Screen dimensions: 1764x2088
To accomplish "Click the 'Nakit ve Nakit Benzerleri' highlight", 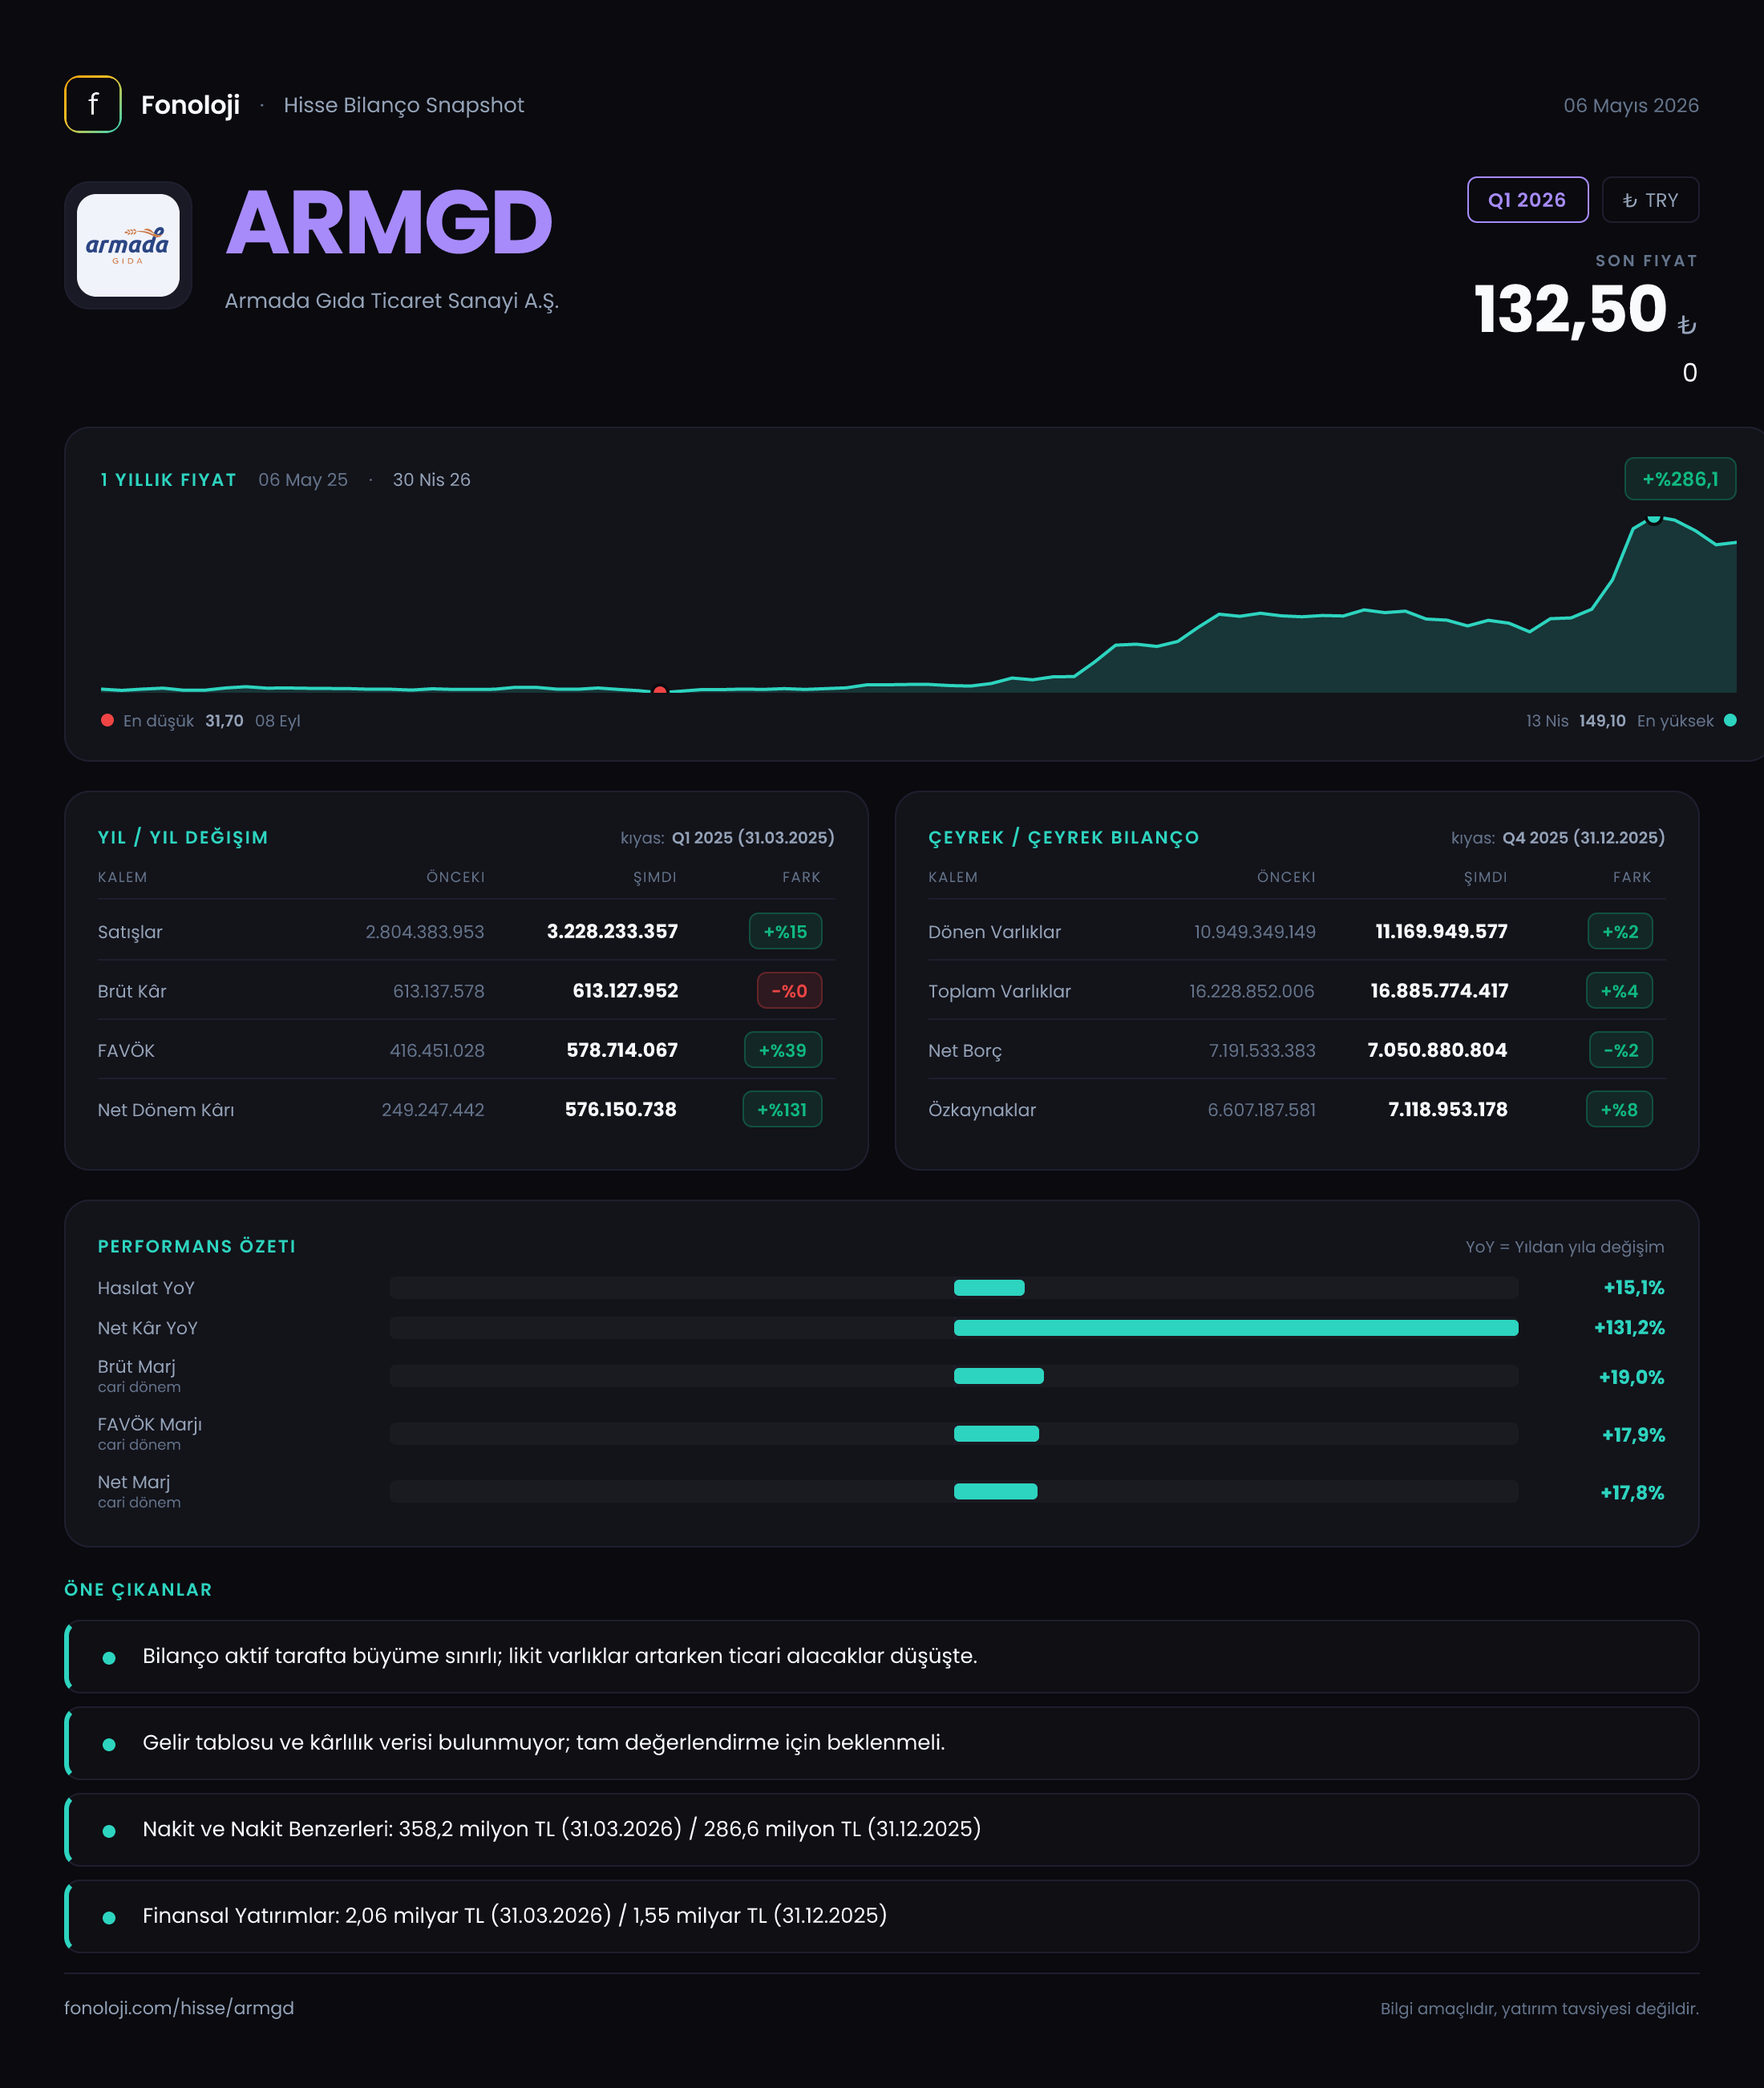I will pos(881,1829).
